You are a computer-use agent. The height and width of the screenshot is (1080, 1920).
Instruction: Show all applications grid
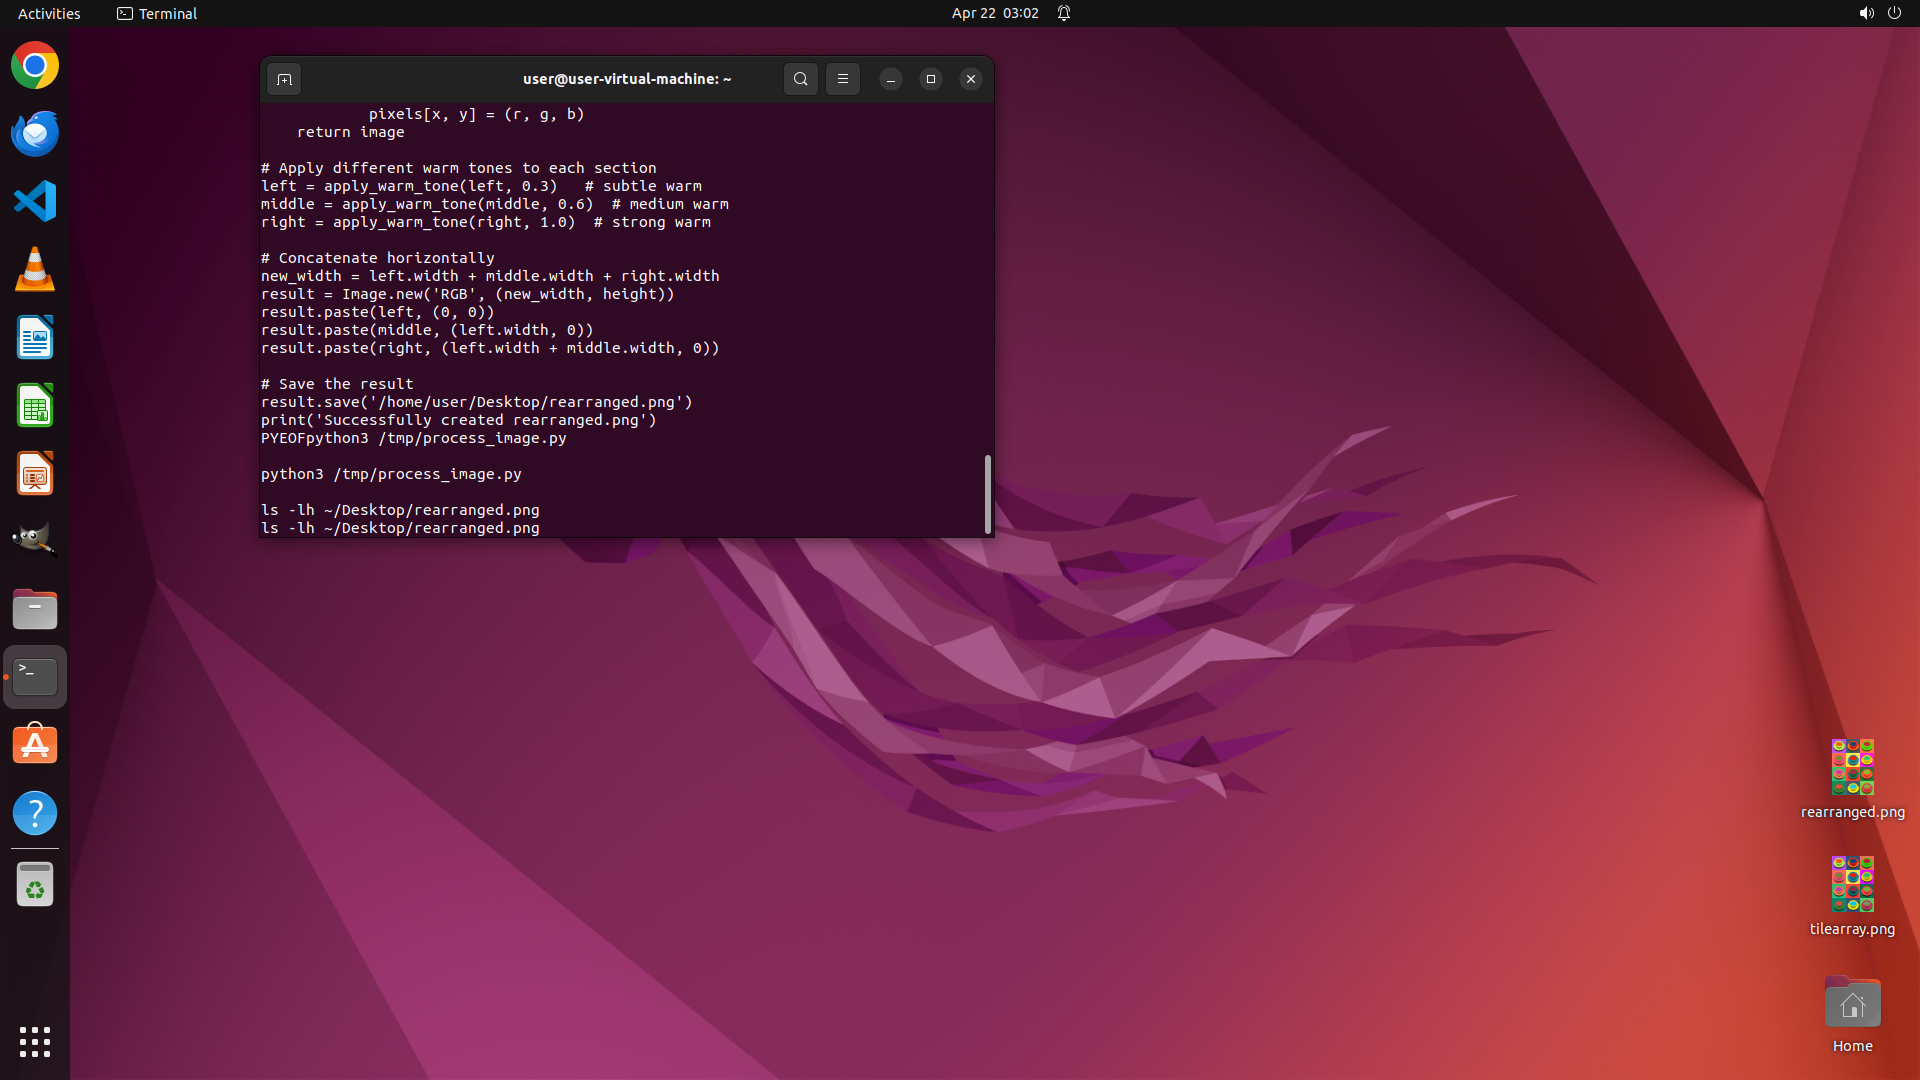point(35,1041)
